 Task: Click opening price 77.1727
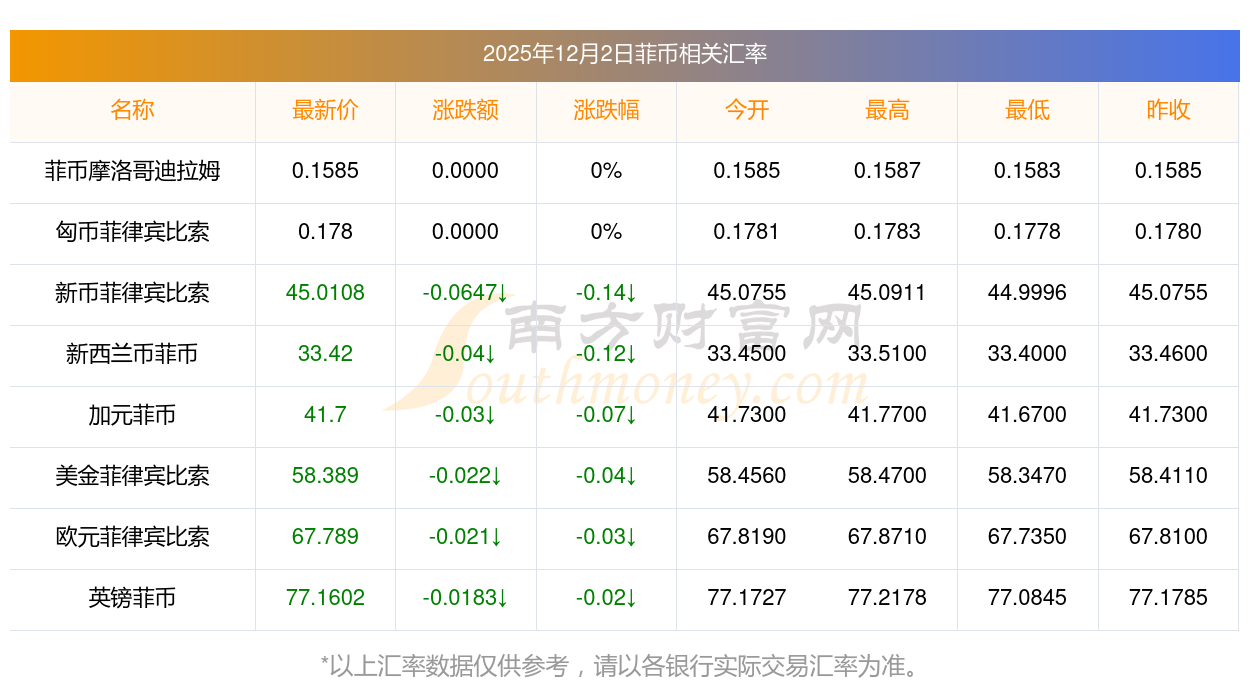(x=747, y=598)
